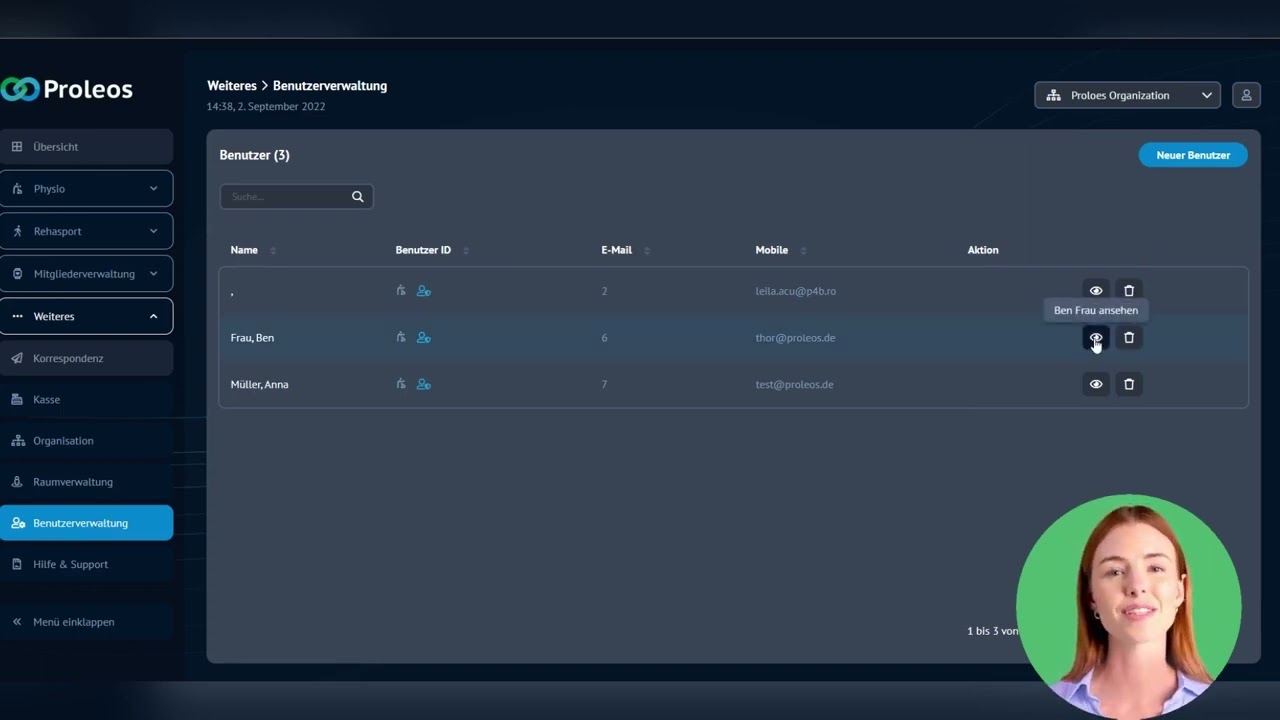Image resolution: width=1280 pixels, height=720 pixels.
Task: Click the Aktion column header
Action: coord(983,250)
